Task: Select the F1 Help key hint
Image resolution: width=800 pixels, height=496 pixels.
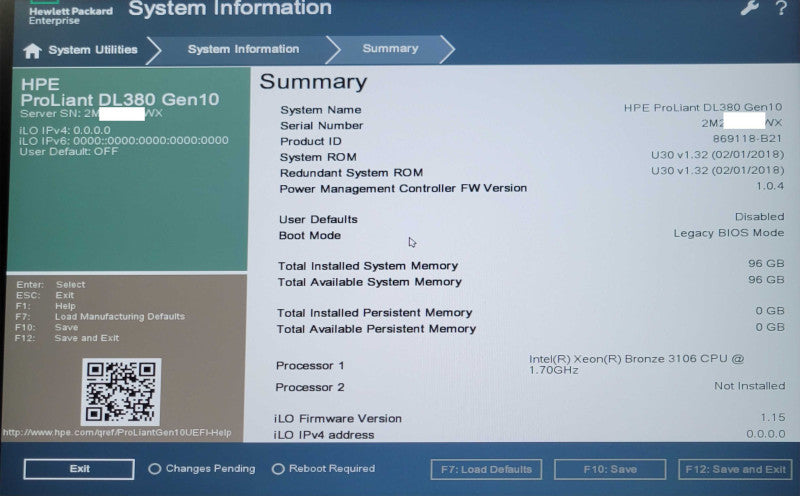Action: (x=45, y=306)
